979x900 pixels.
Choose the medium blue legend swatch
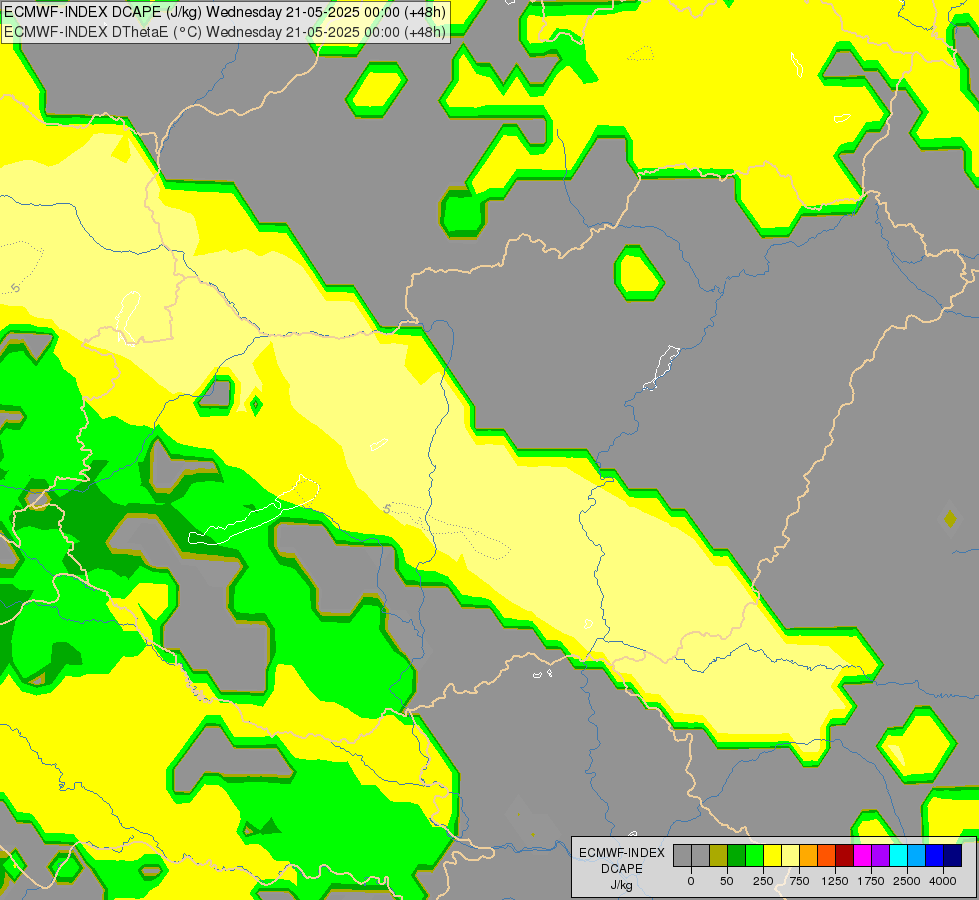click(935, 856)
